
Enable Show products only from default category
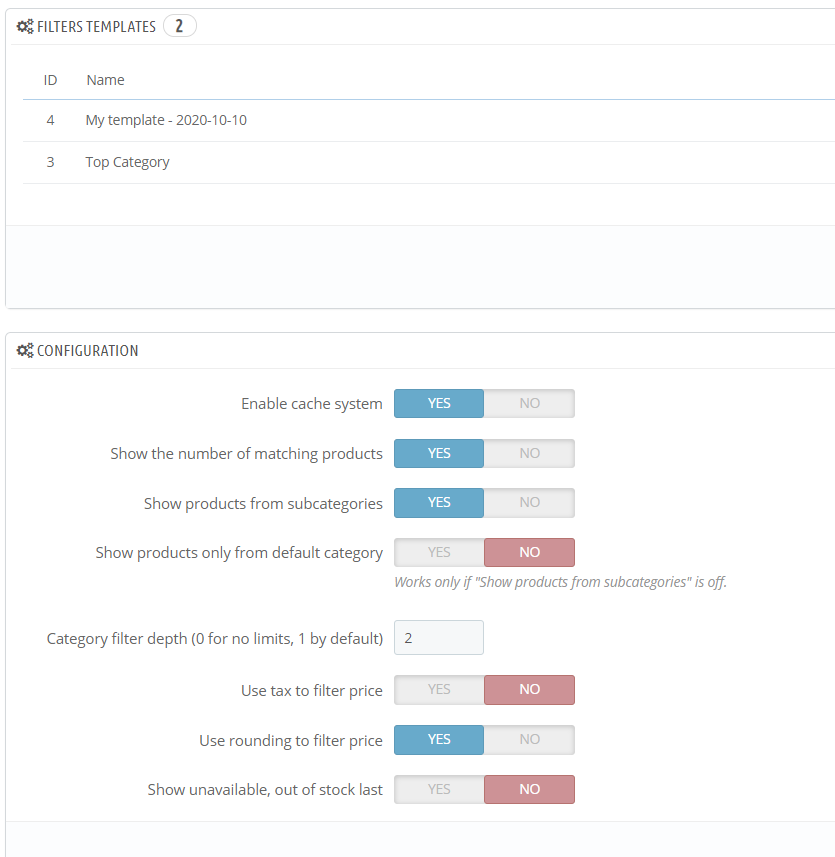439,552
